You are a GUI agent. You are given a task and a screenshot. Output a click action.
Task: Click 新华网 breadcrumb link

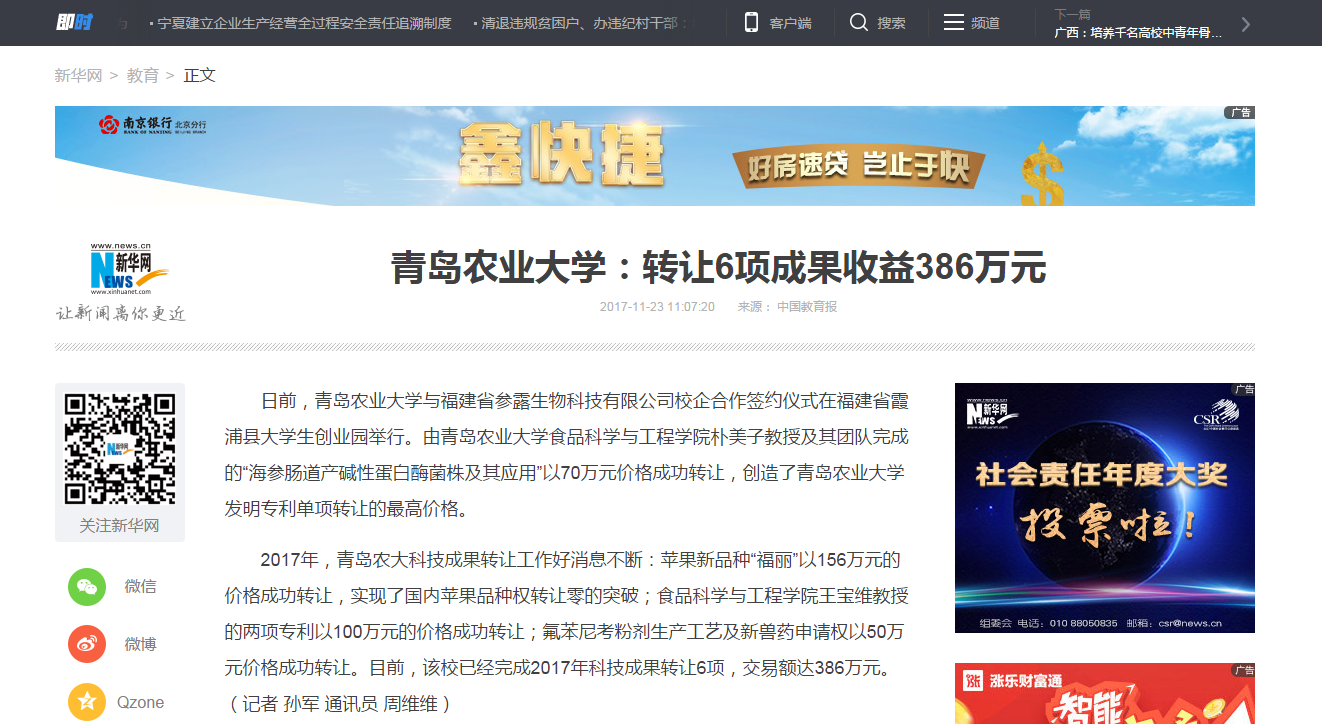pos(78,75)
